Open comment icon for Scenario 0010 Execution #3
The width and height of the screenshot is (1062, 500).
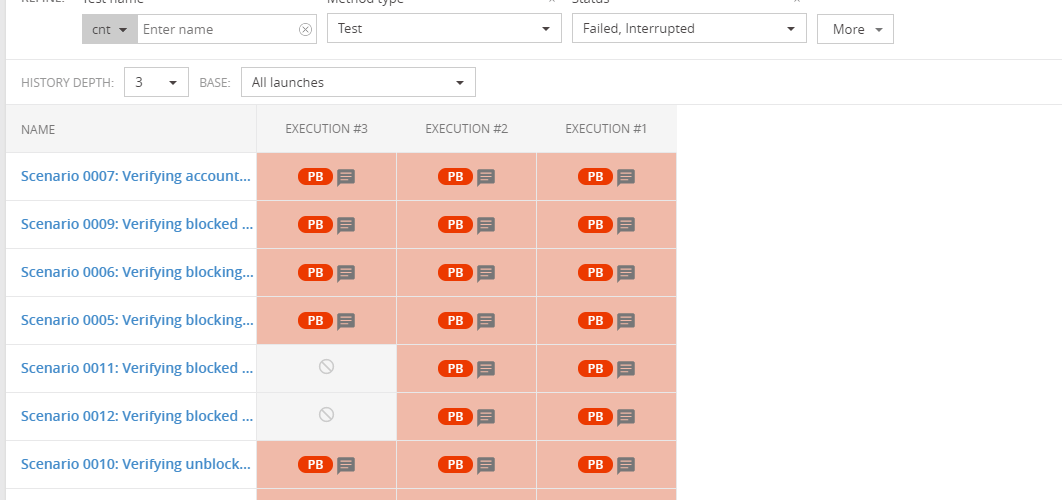(x=346, y=466)
